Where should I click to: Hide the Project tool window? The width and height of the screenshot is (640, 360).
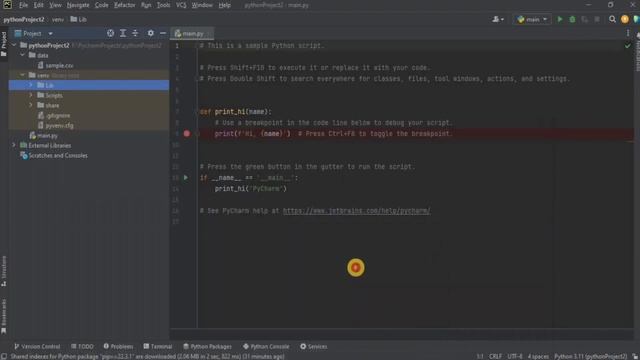point(163,33)
